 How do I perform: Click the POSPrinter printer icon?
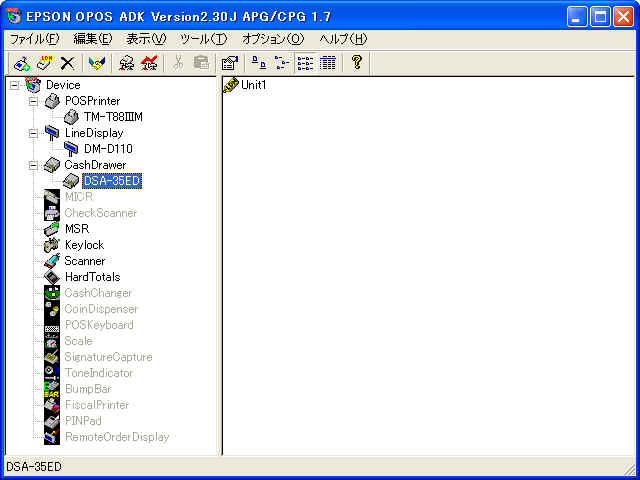point(52,101)
